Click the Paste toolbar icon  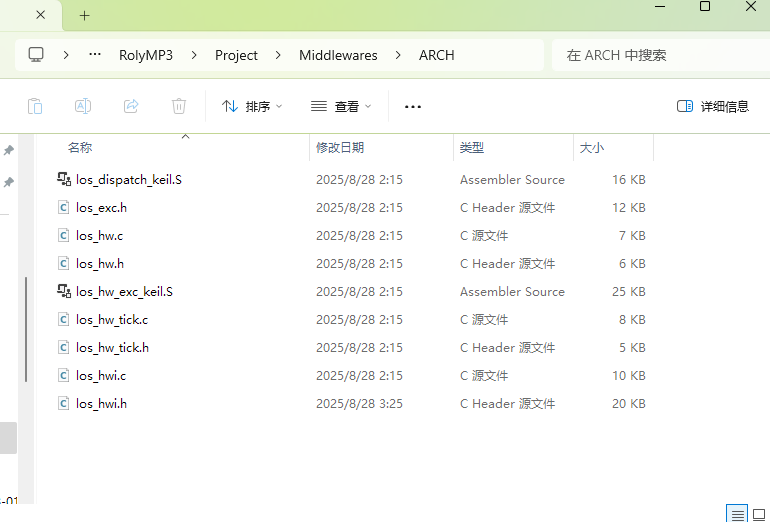coord(35,106)
